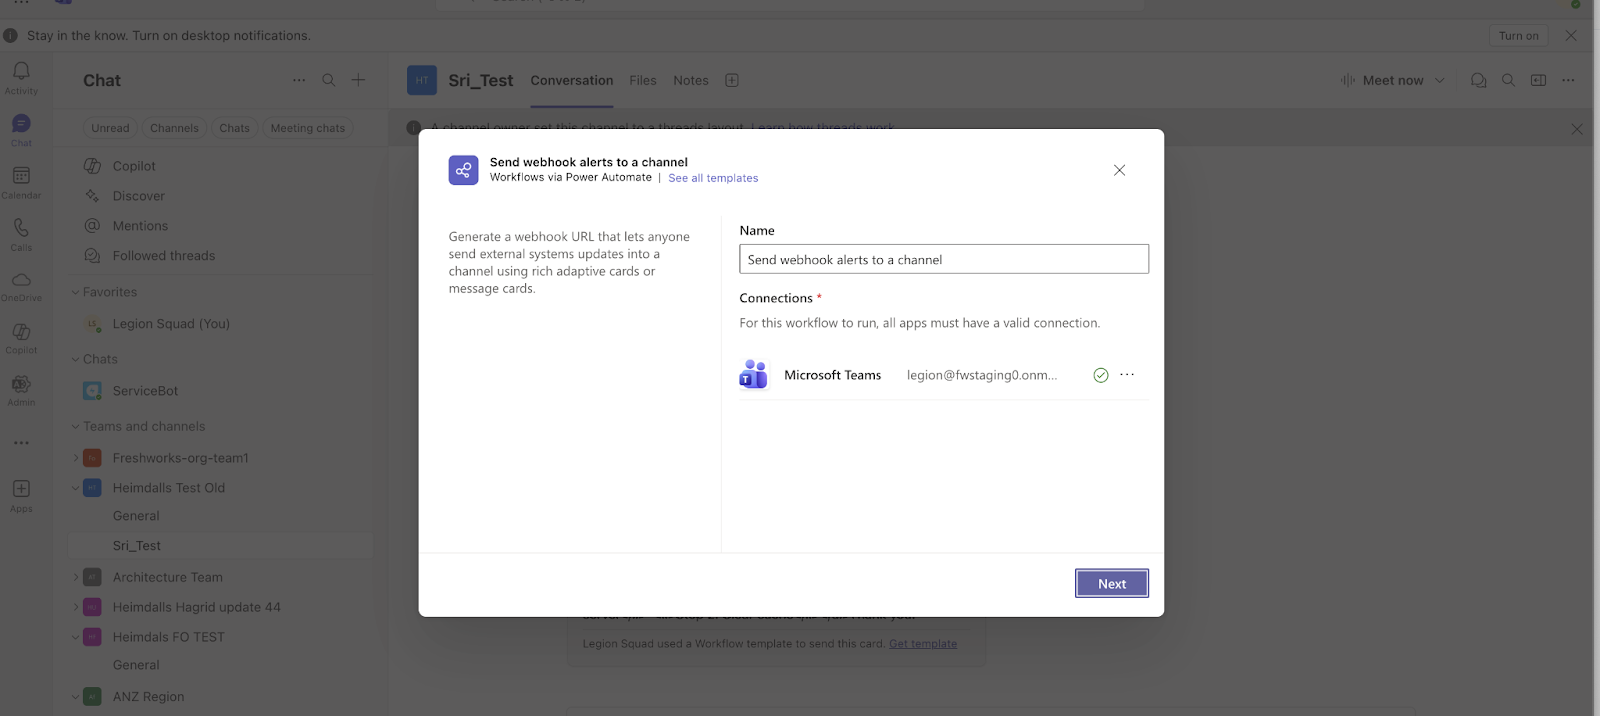Search within the Sri_Test channel

tap(1508, 80)
